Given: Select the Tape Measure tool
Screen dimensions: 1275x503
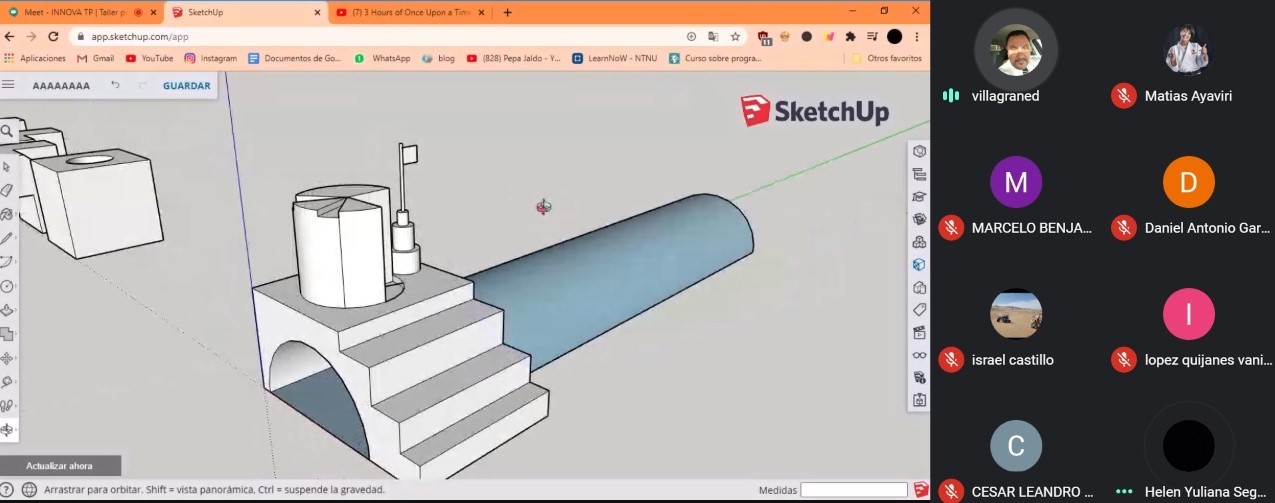Looking at the screenshot, I should pyautogui.click(x=7, y=382).
